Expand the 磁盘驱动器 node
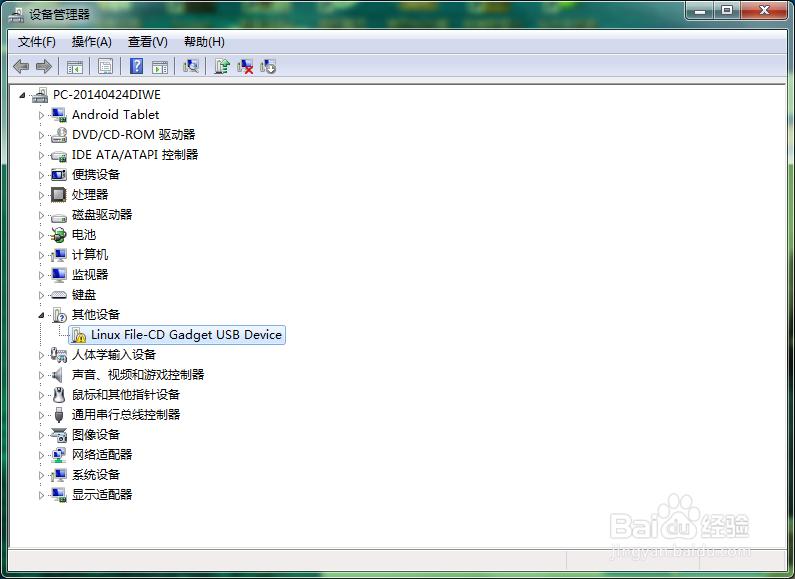Viewport: 795px width, 579px height. 42,215
